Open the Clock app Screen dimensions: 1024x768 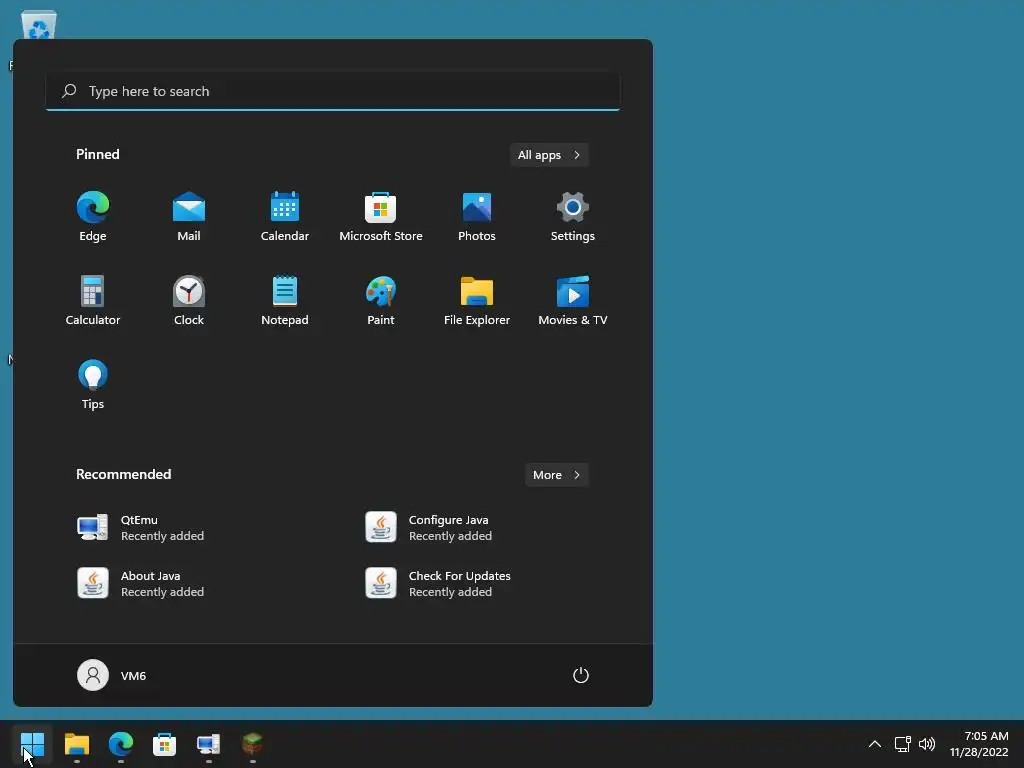pyautogui.click(x=189, y=300)
